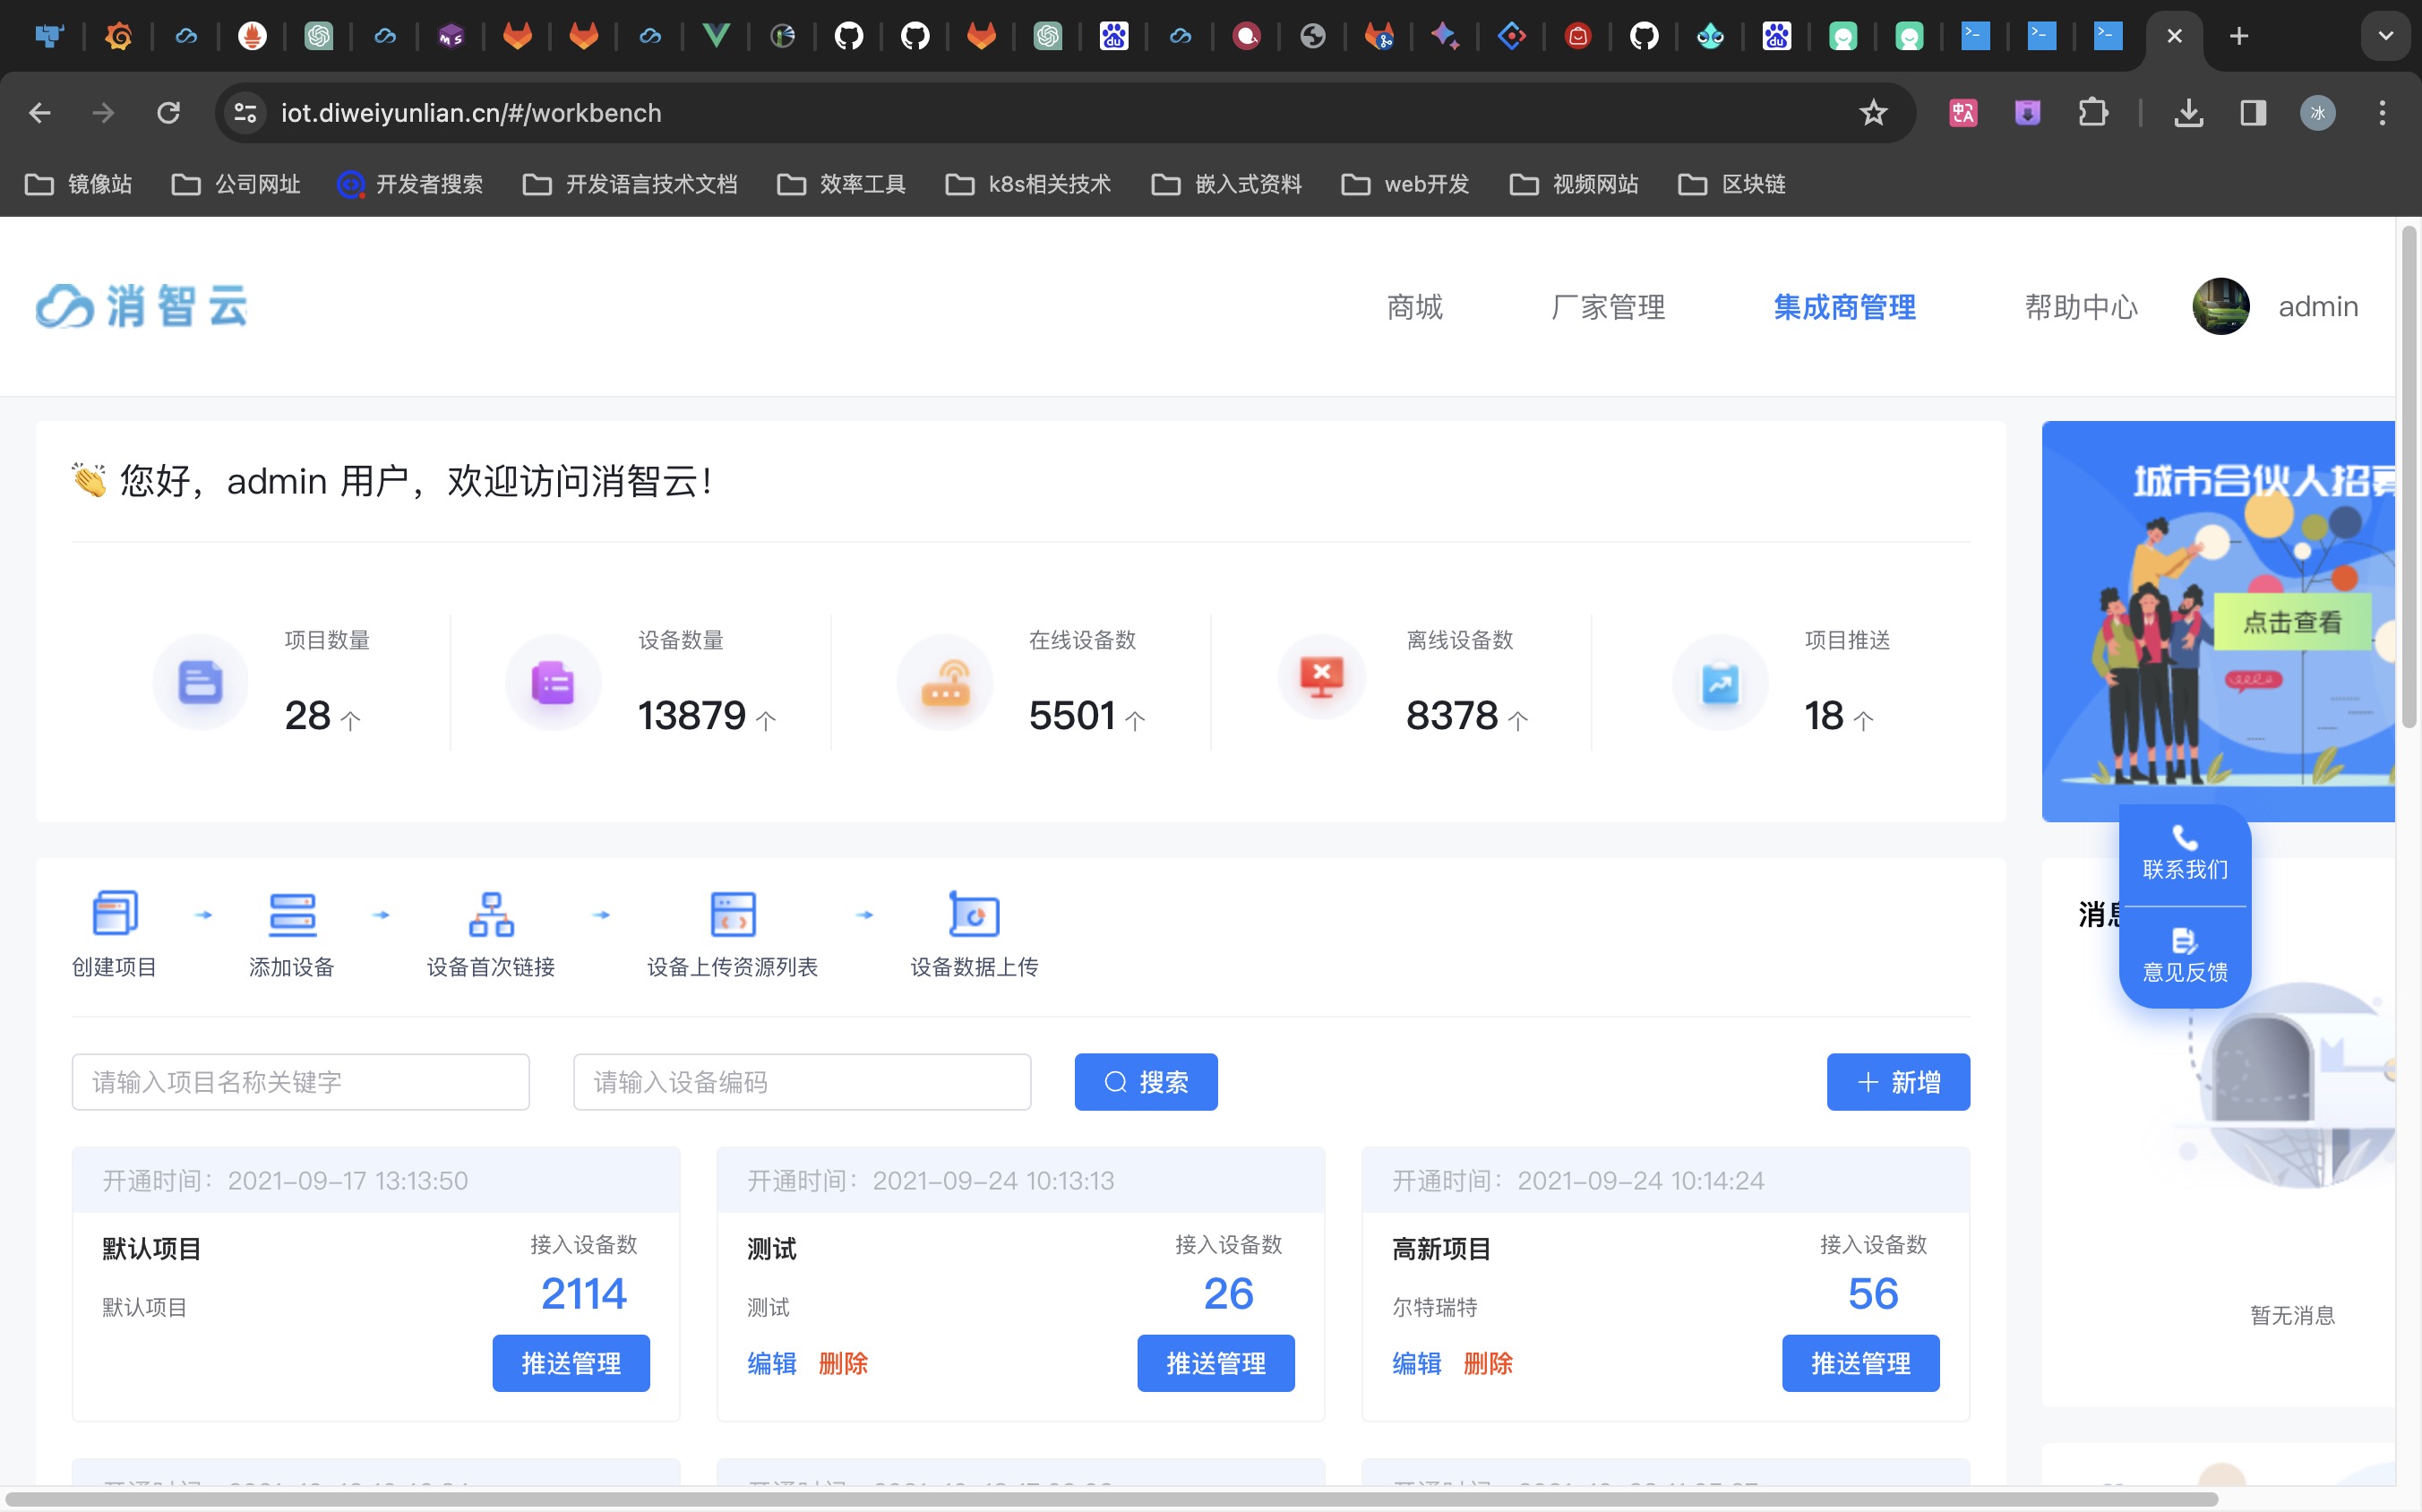Open the web开发 bookmark folder
2422x1512 pixels.
(1405, 184)
